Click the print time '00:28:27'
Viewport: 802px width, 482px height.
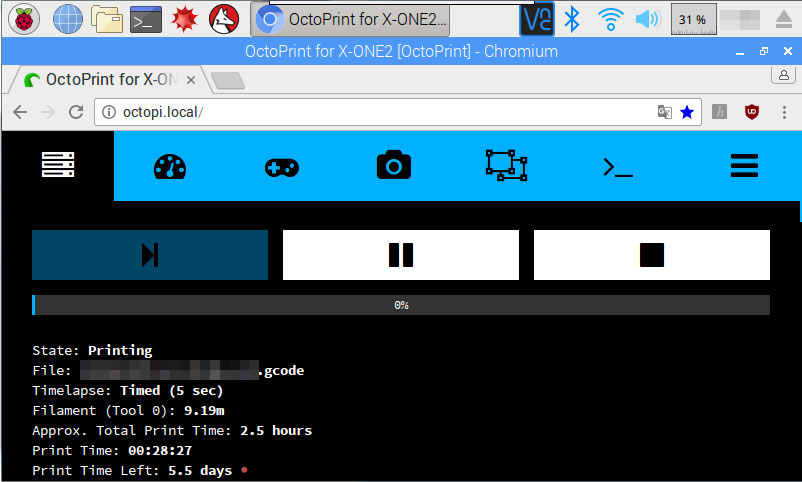click(160, 450)
